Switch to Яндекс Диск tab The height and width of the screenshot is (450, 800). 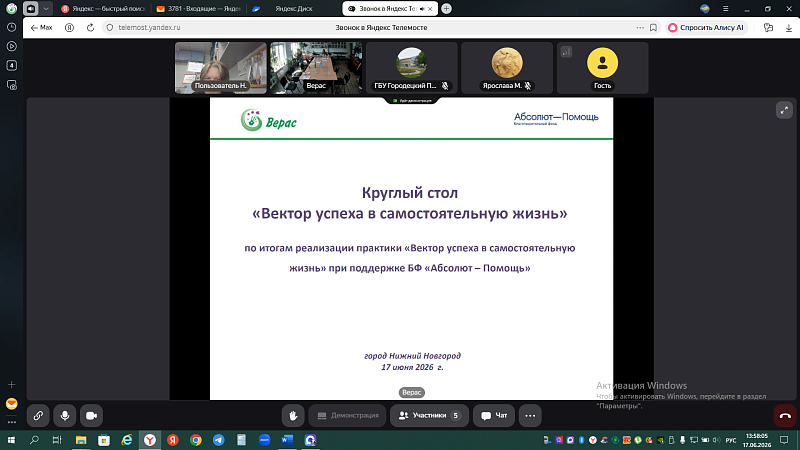(293, 9)
